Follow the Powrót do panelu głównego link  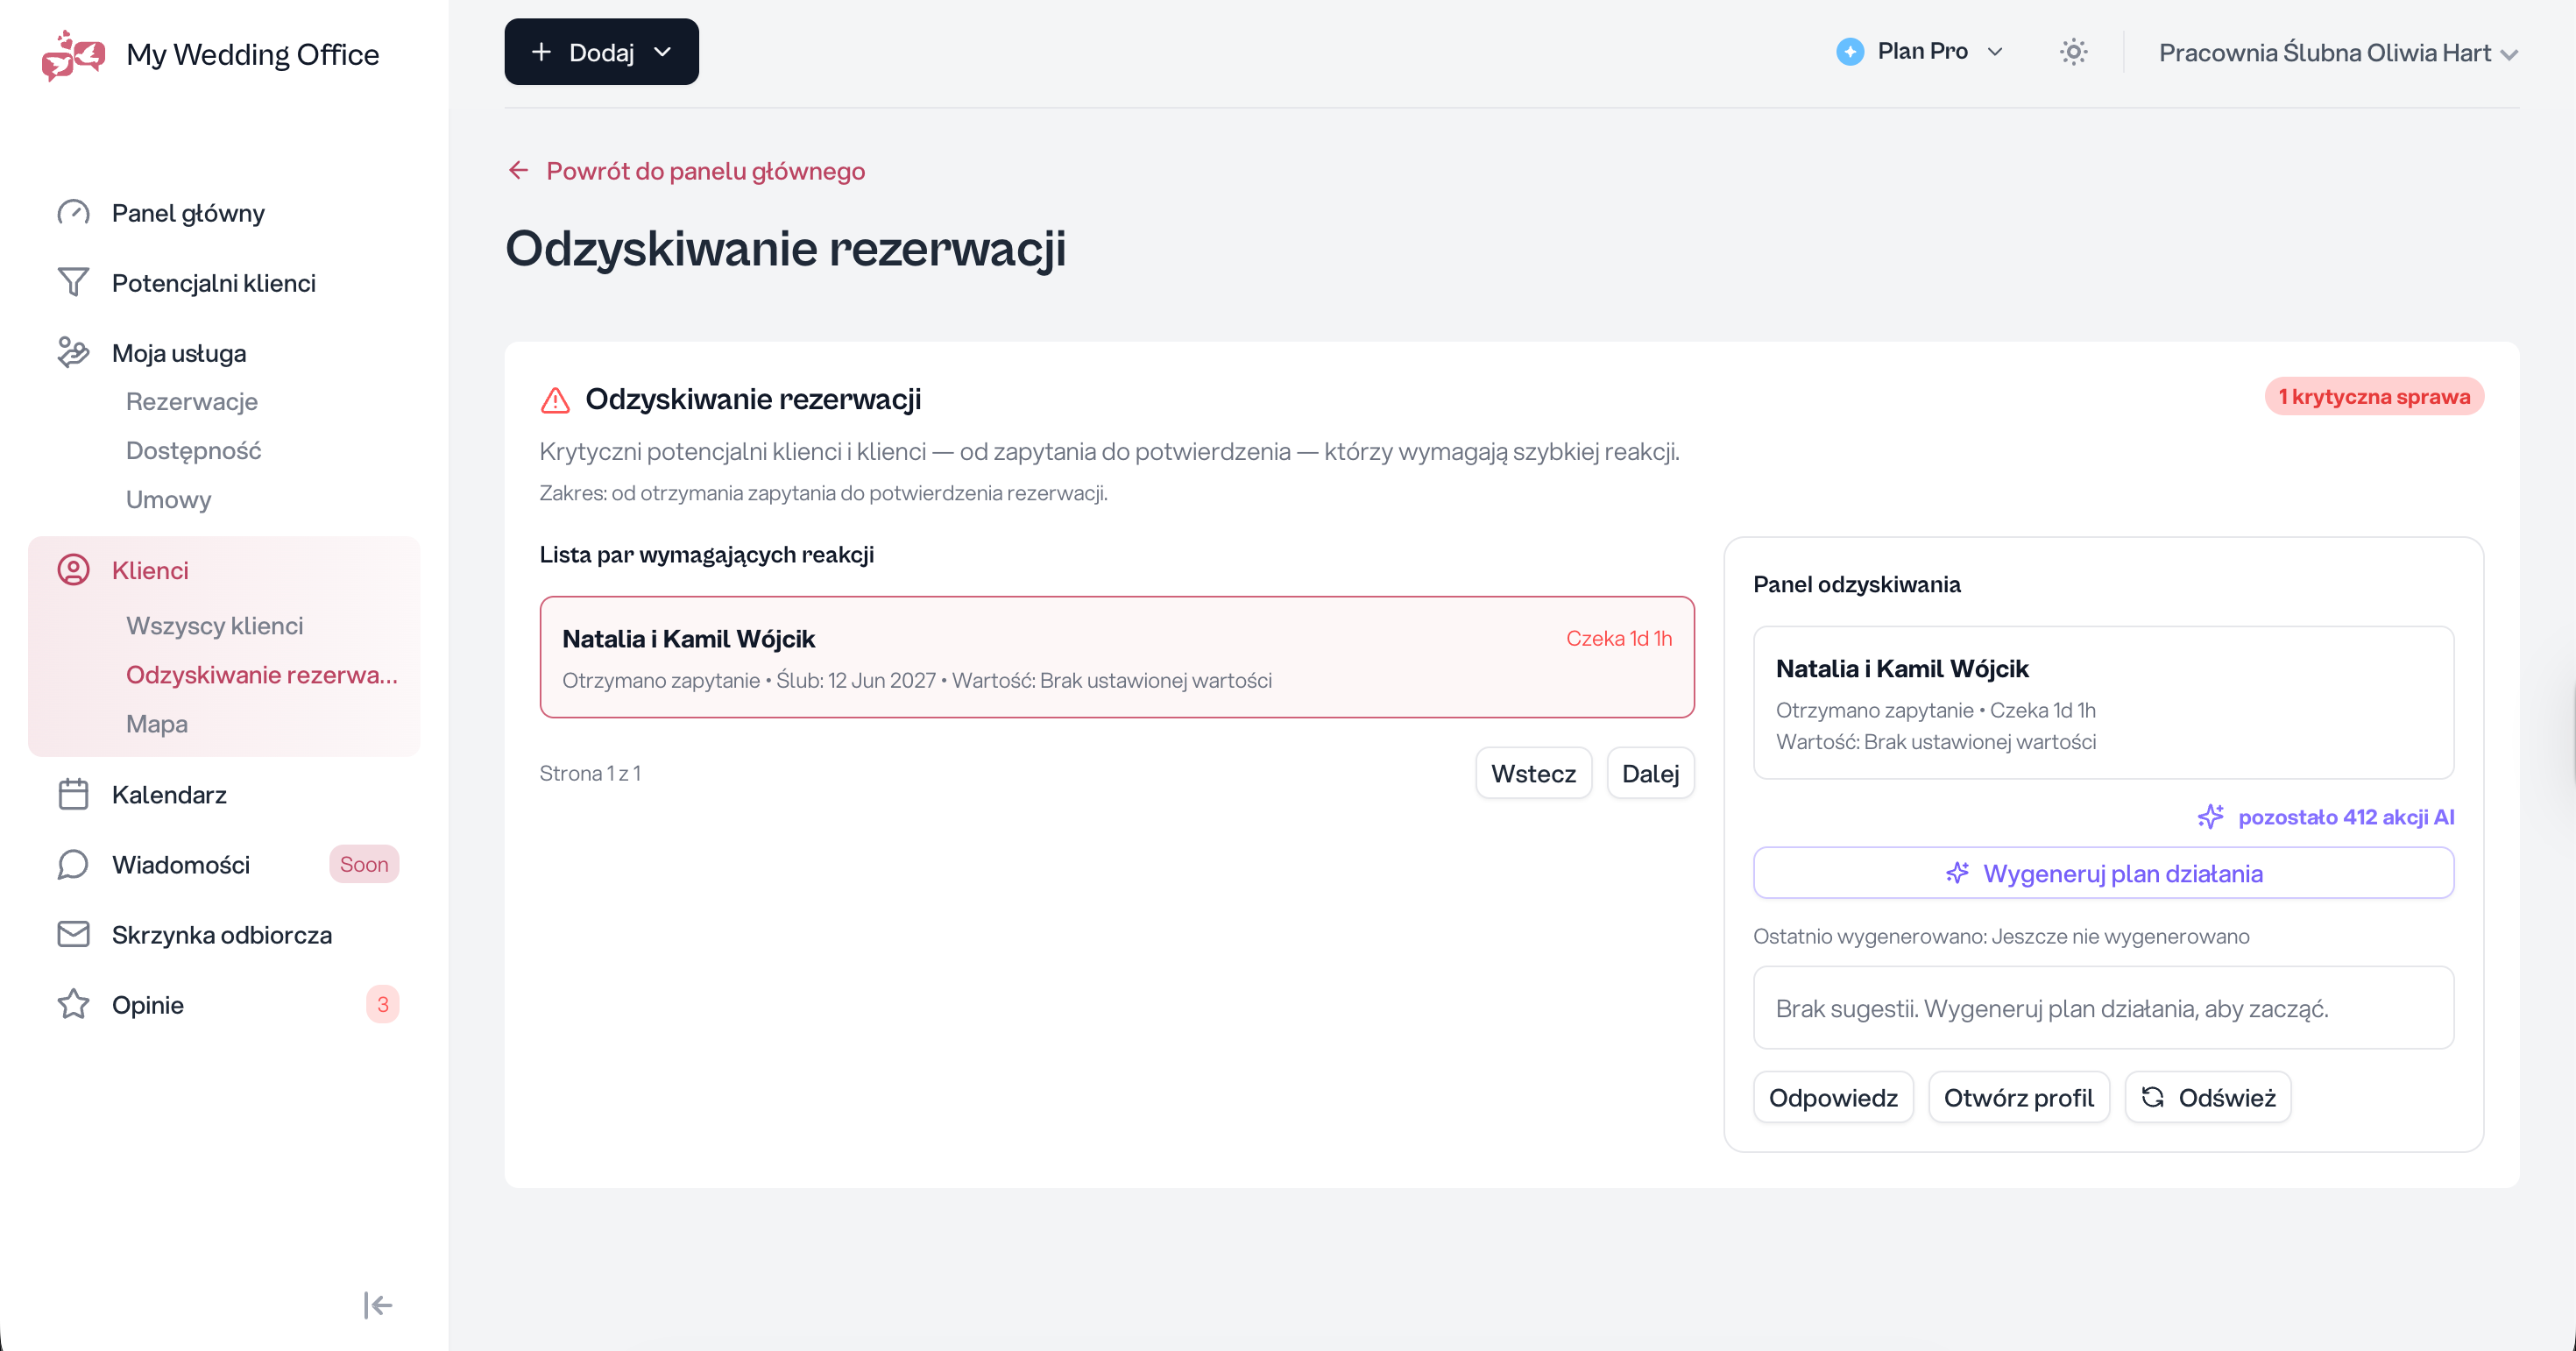(705, 171)
